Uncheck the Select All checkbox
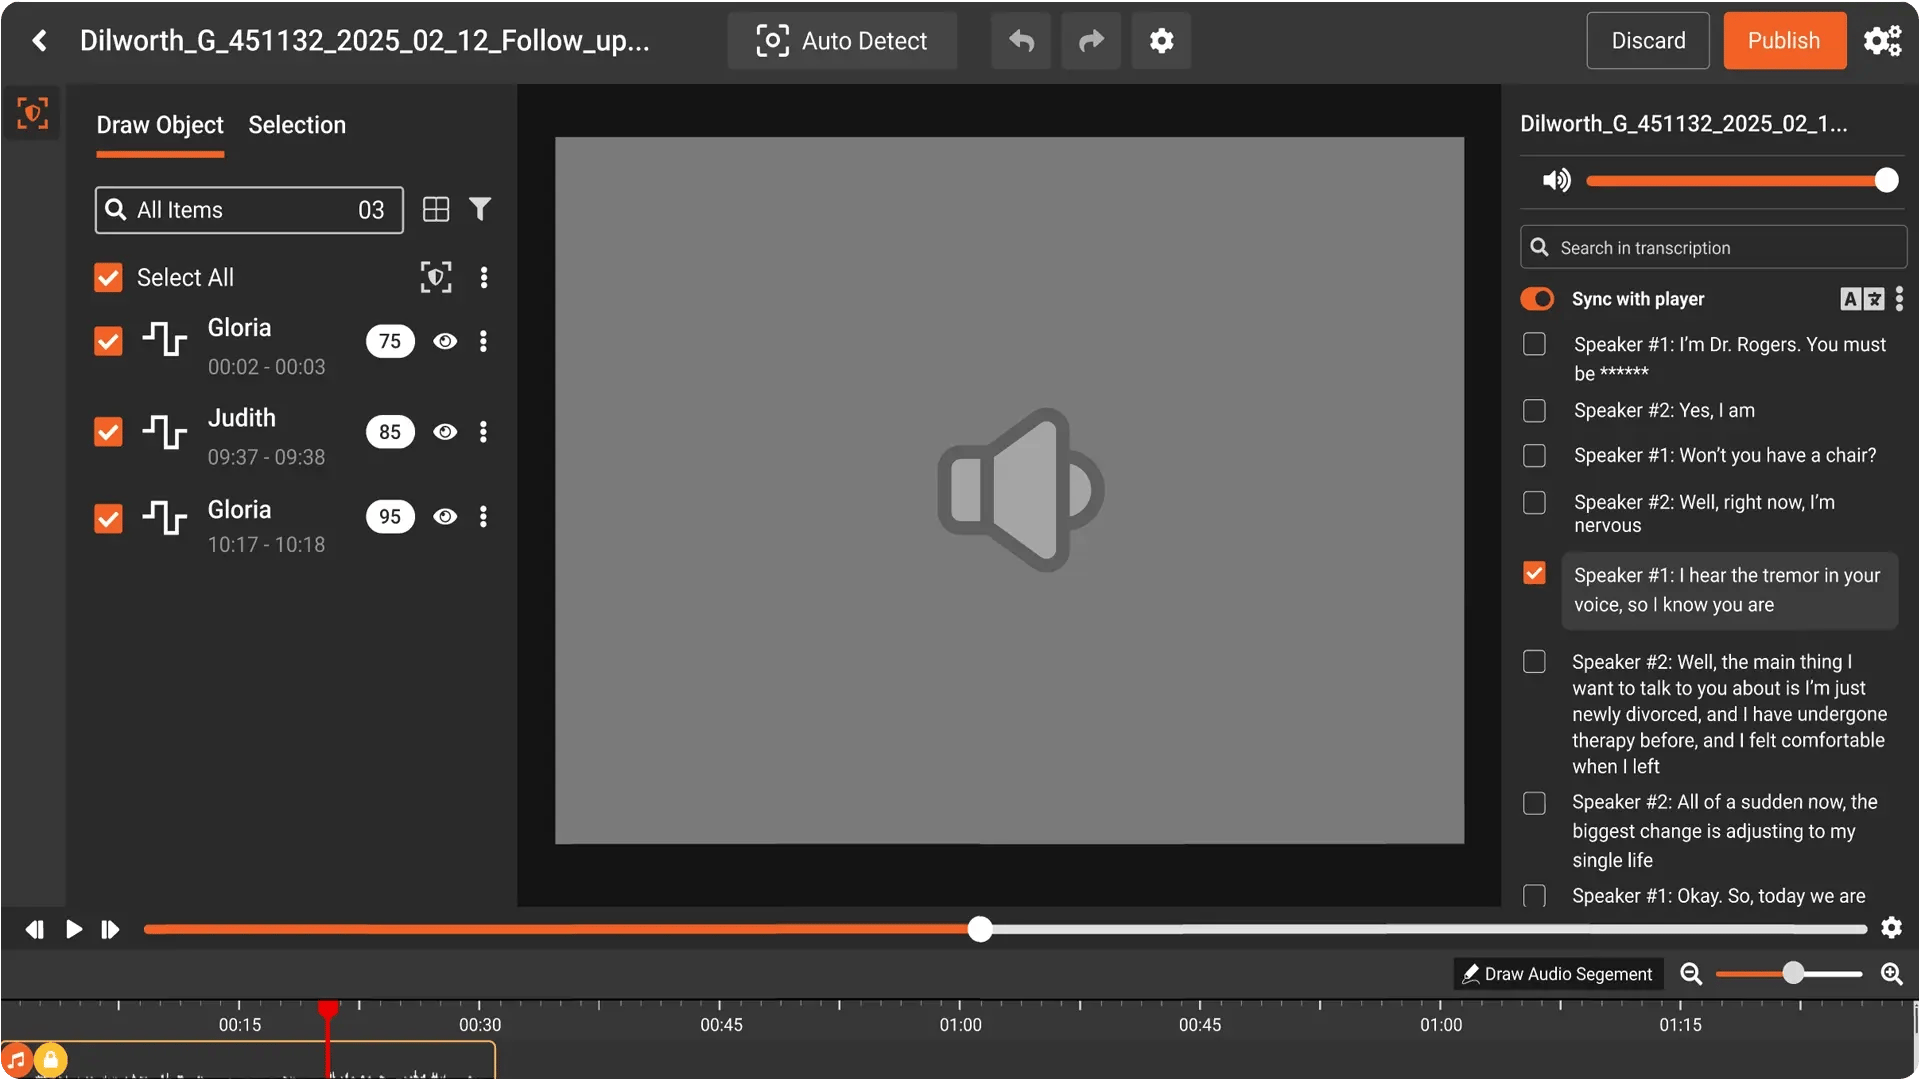The width and height of the screenshot is (1920, 1080). pyautogui.click(x=108, y=277)
